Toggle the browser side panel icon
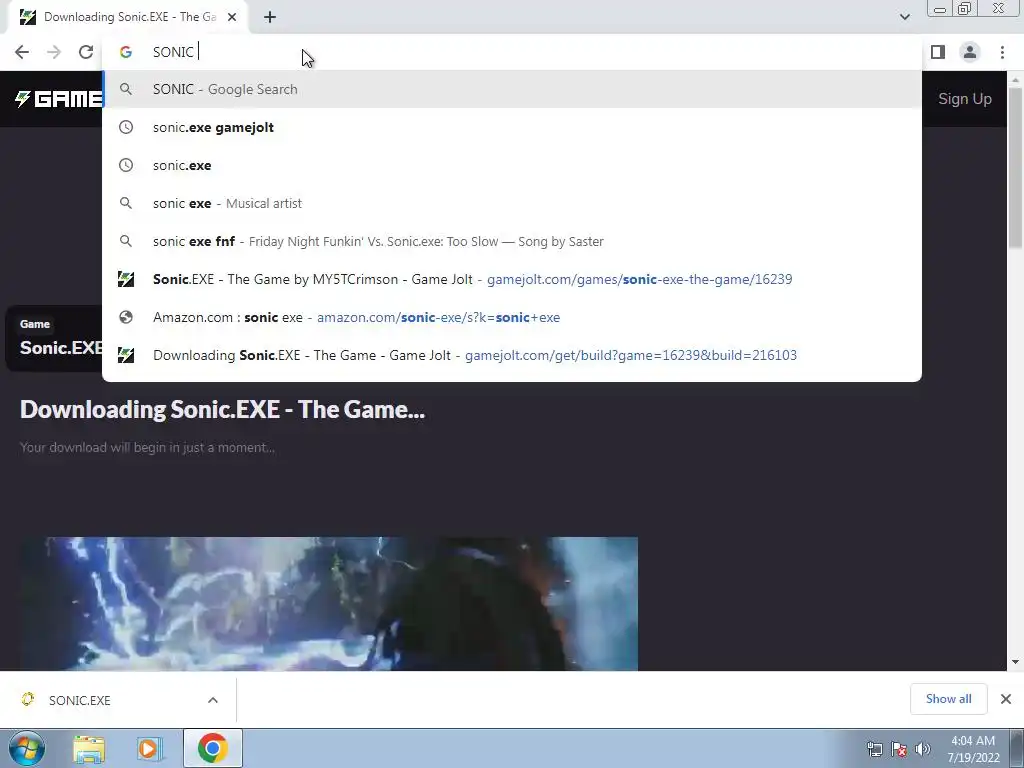 point(938,52)
